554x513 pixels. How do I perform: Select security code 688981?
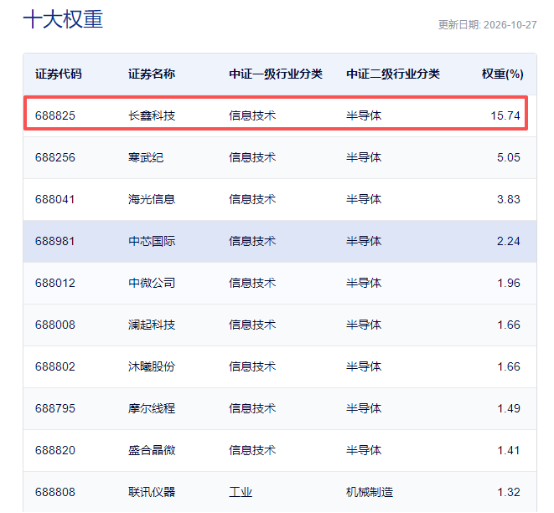[55, 241]
